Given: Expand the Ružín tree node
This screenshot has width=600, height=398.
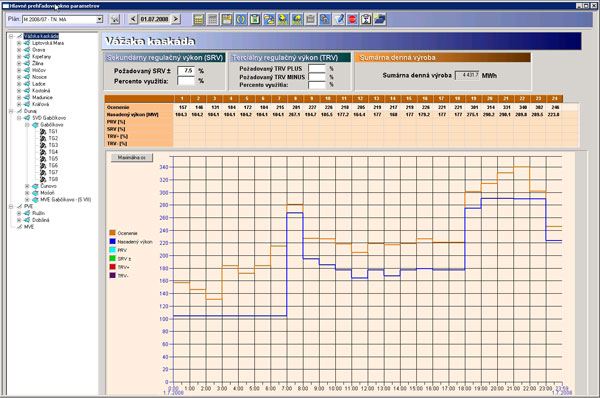Looking at the screenshot, I should point(19,213).
